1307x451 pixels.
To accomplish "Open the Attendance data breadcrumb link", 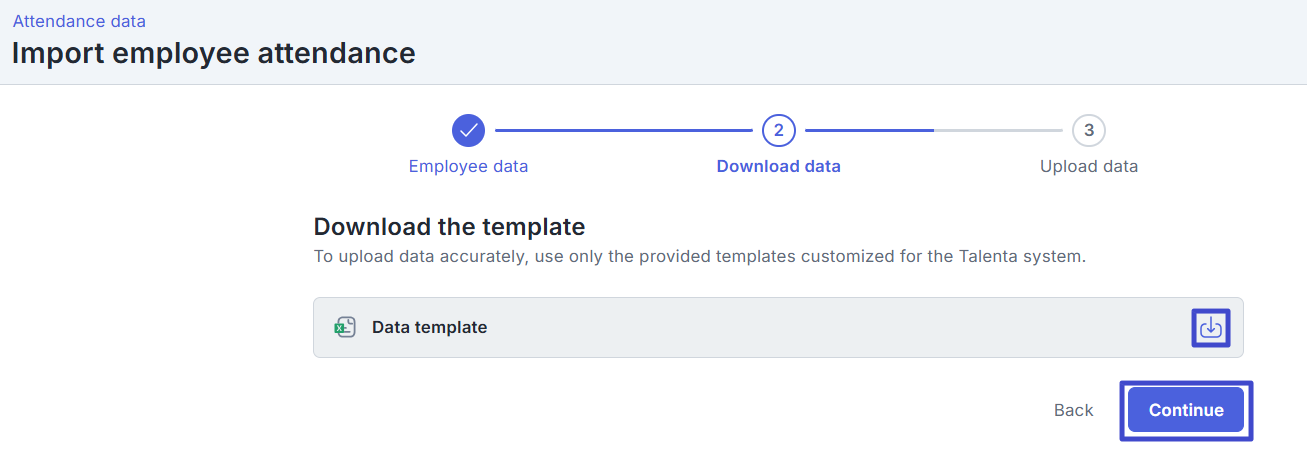I will point(79,21).
